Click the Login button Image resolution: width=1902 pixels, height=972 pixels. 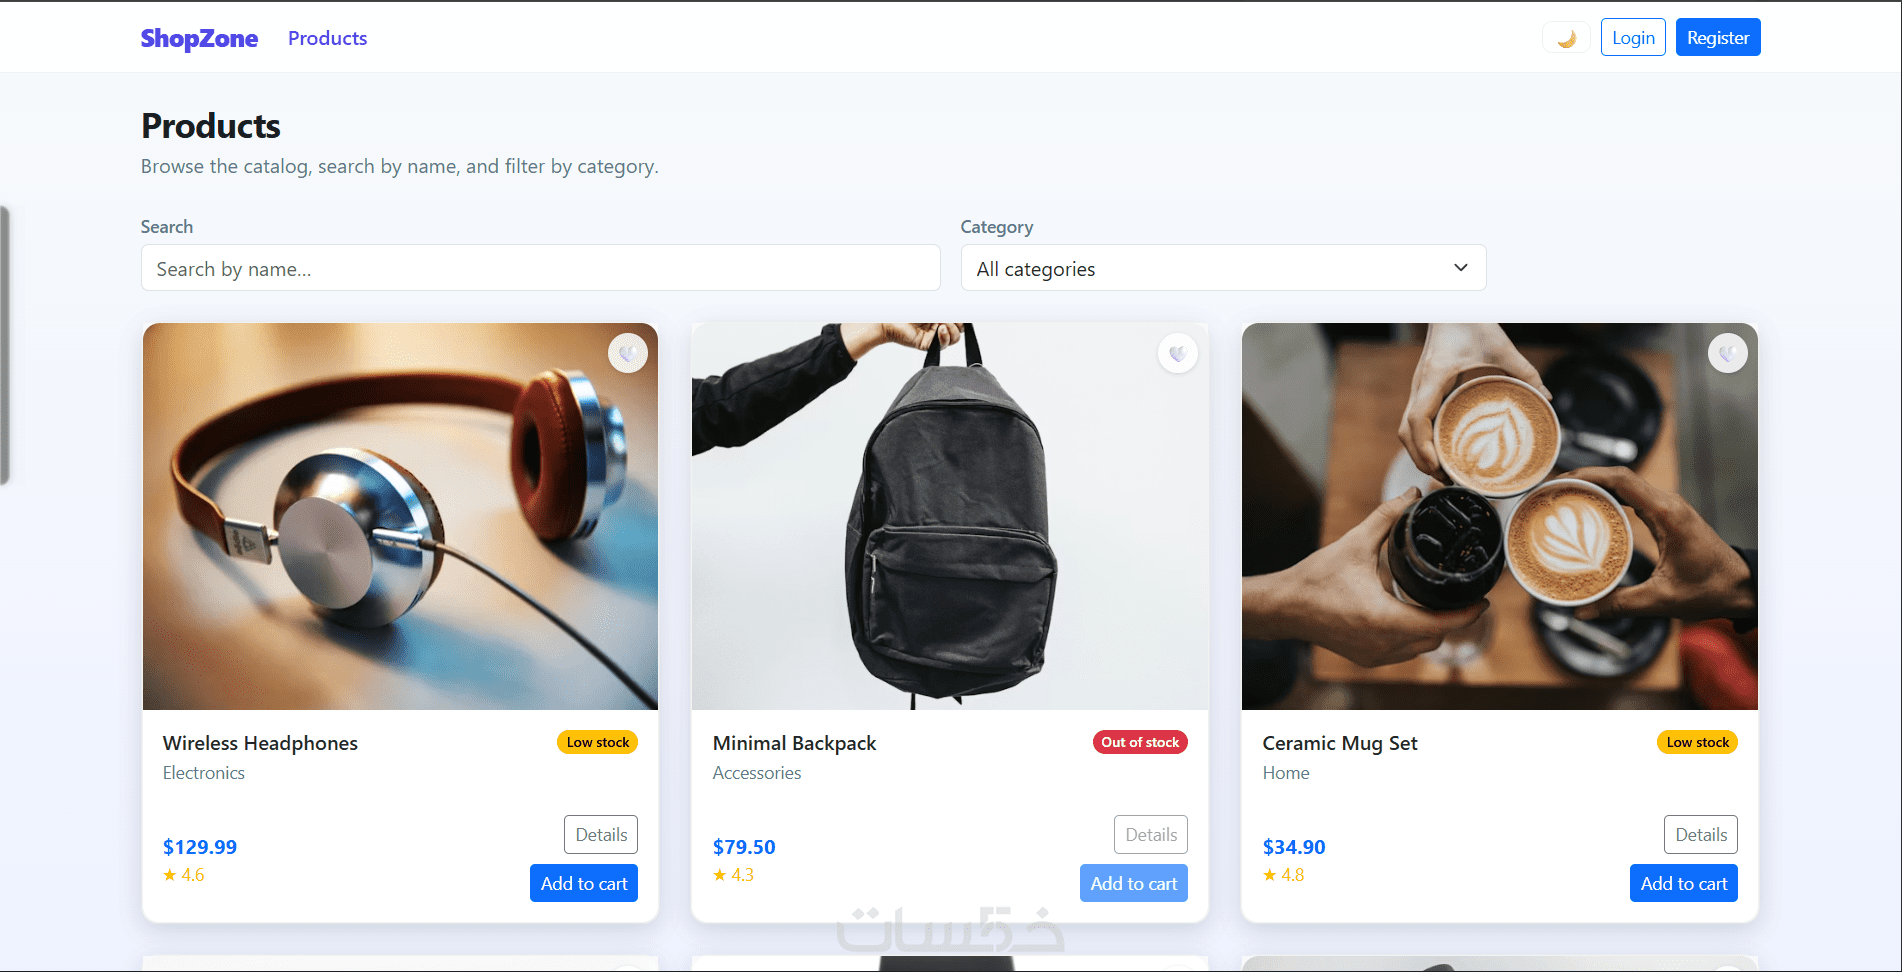click(1633, 38)
